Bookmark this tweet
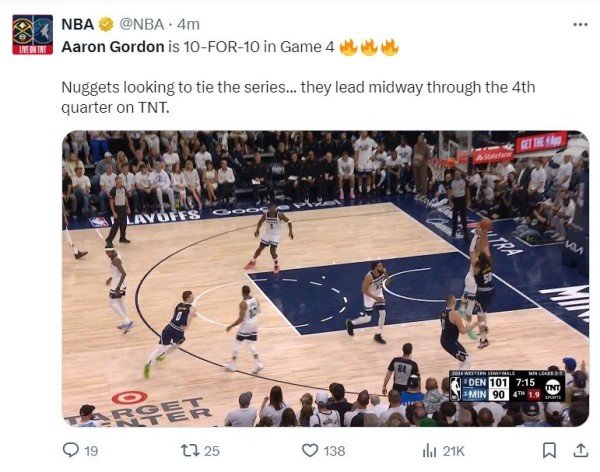 549,450
